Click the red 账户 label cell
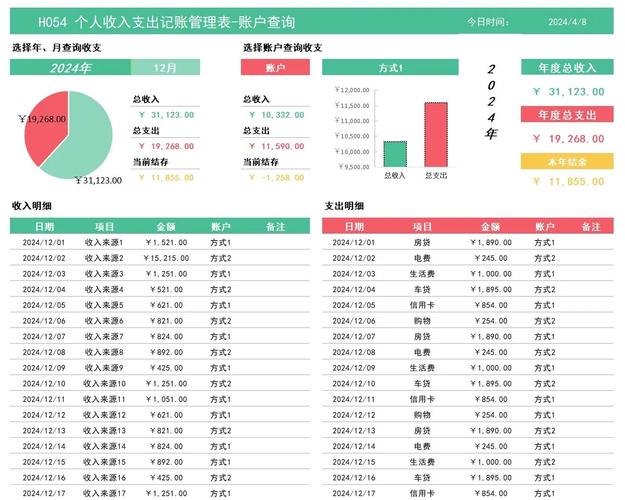Image resolution: width=625 pixels, height=500 pixels. tap(275, 67)
